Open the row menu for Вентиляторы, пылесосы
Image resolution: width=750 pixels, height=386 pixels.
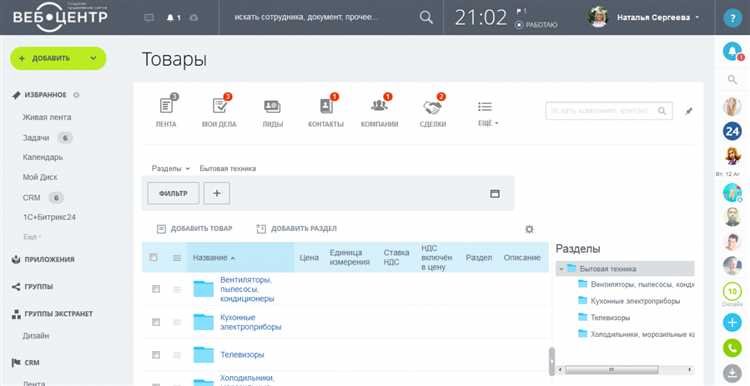[x=177, y=289]
